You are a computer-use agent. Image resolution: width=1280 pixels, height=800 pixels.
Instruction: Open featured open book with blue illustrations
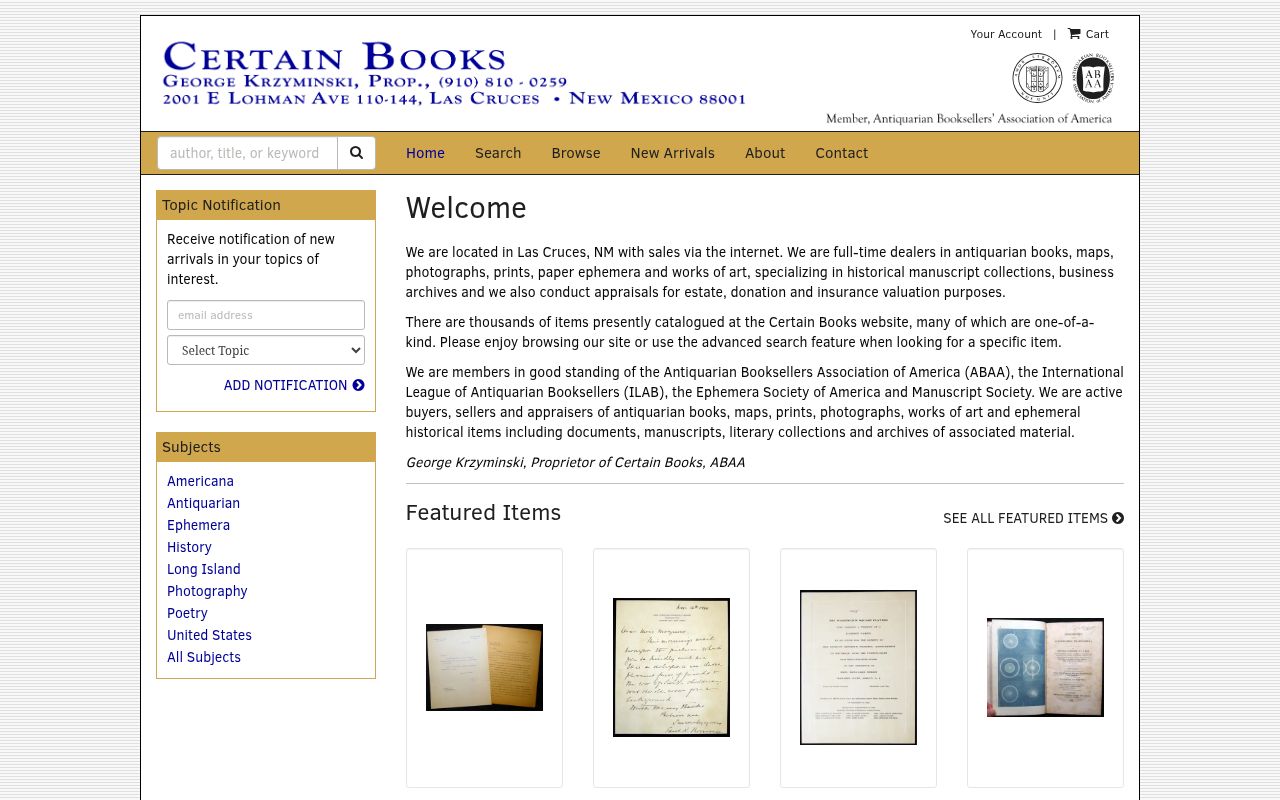[x=1045, y=667]
